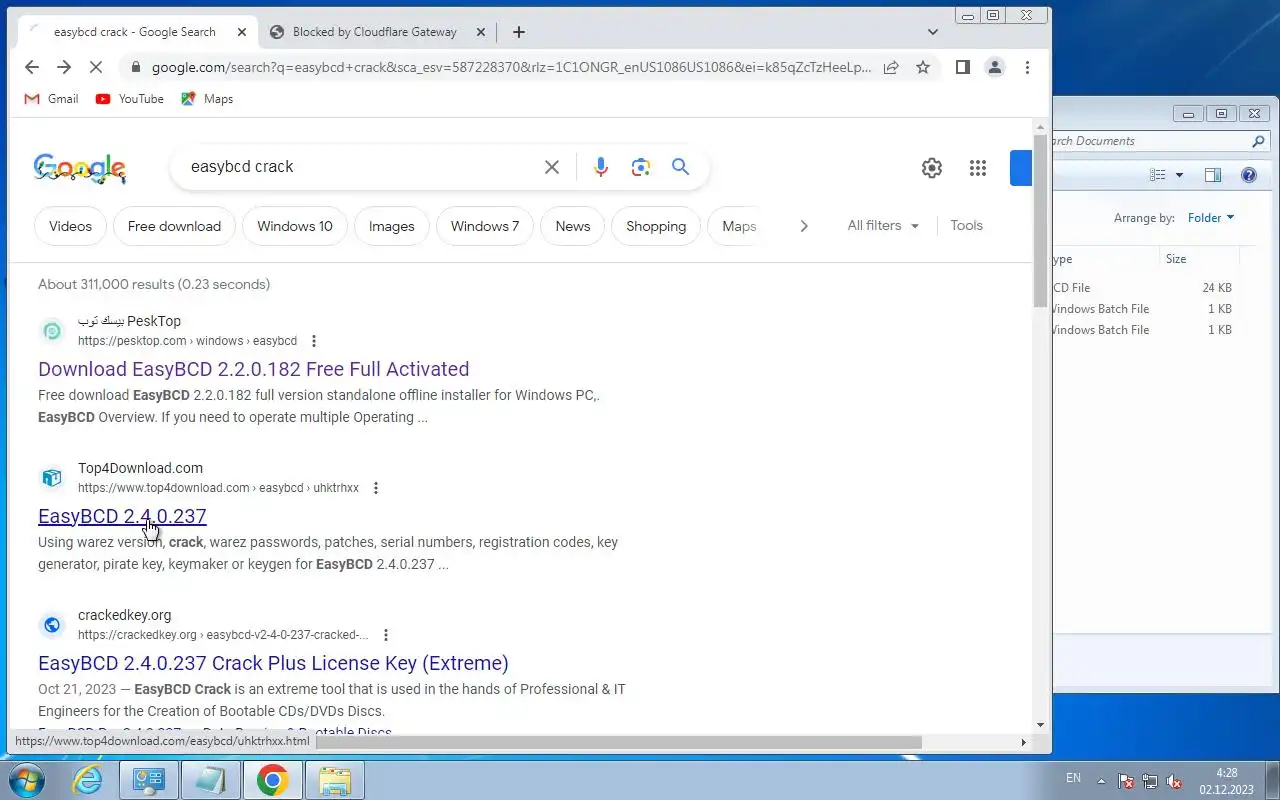
Task: Close the Cloudflare Gateway tab
Action: [480, 32]
